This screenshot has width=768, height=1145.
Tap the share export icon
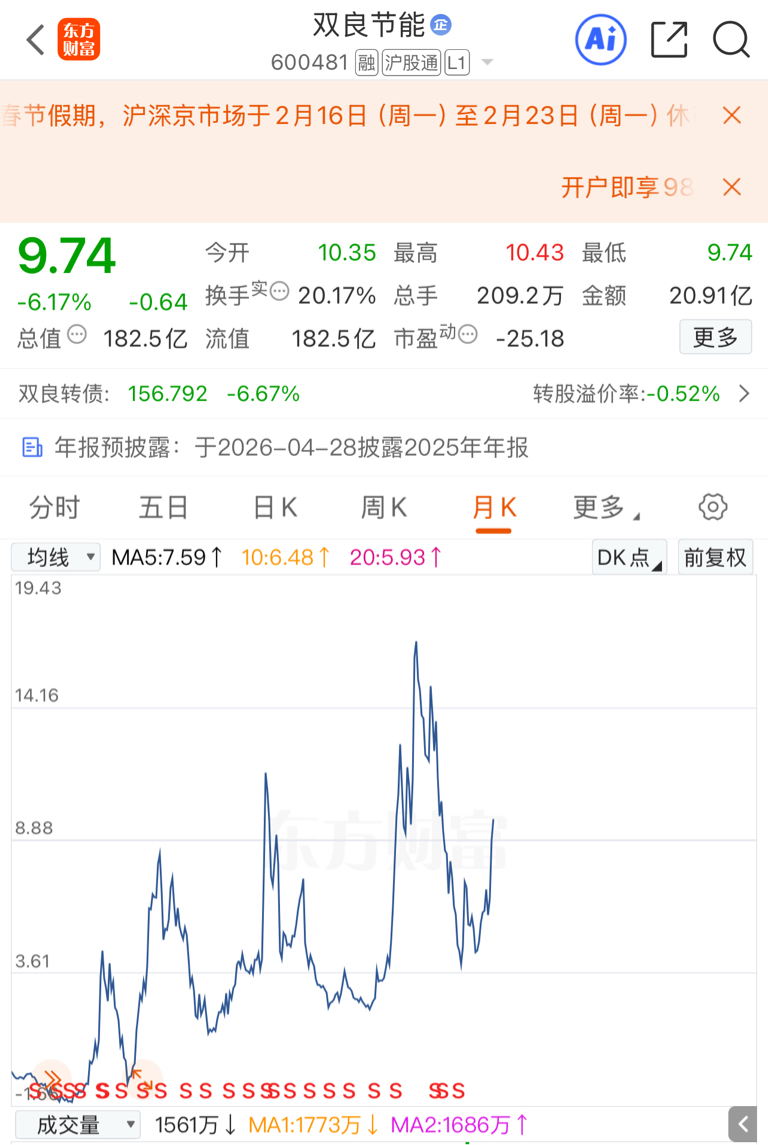[x=669, y=39]
